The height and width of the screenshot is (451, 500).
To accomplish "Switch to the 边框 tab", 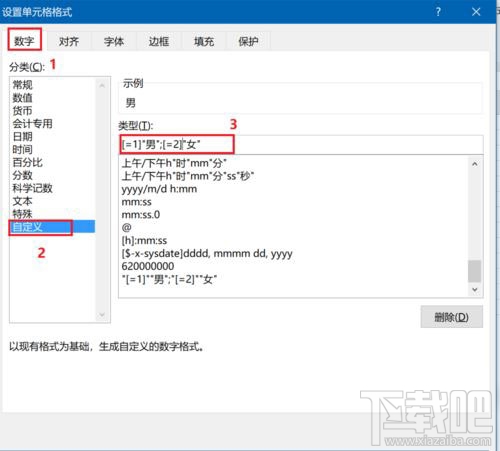I will [159, 41].
